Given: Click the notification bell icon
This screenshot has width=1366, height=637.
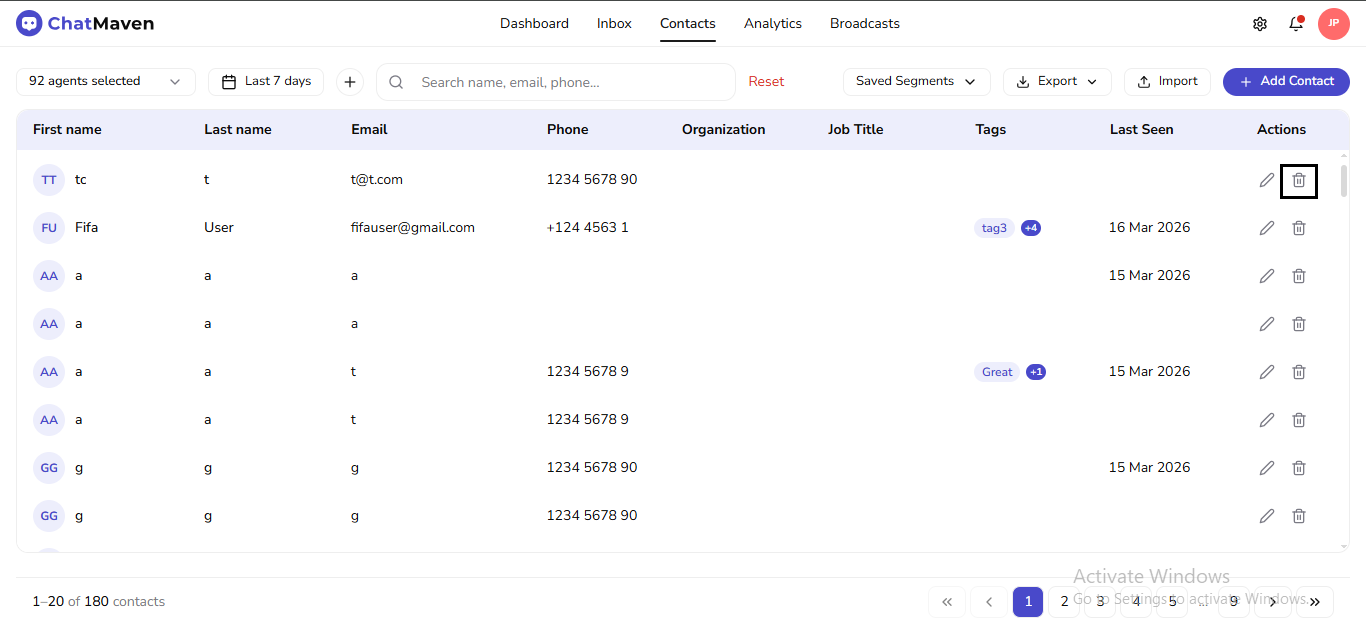Looking at the screenshot, I should pos(1296,22).
